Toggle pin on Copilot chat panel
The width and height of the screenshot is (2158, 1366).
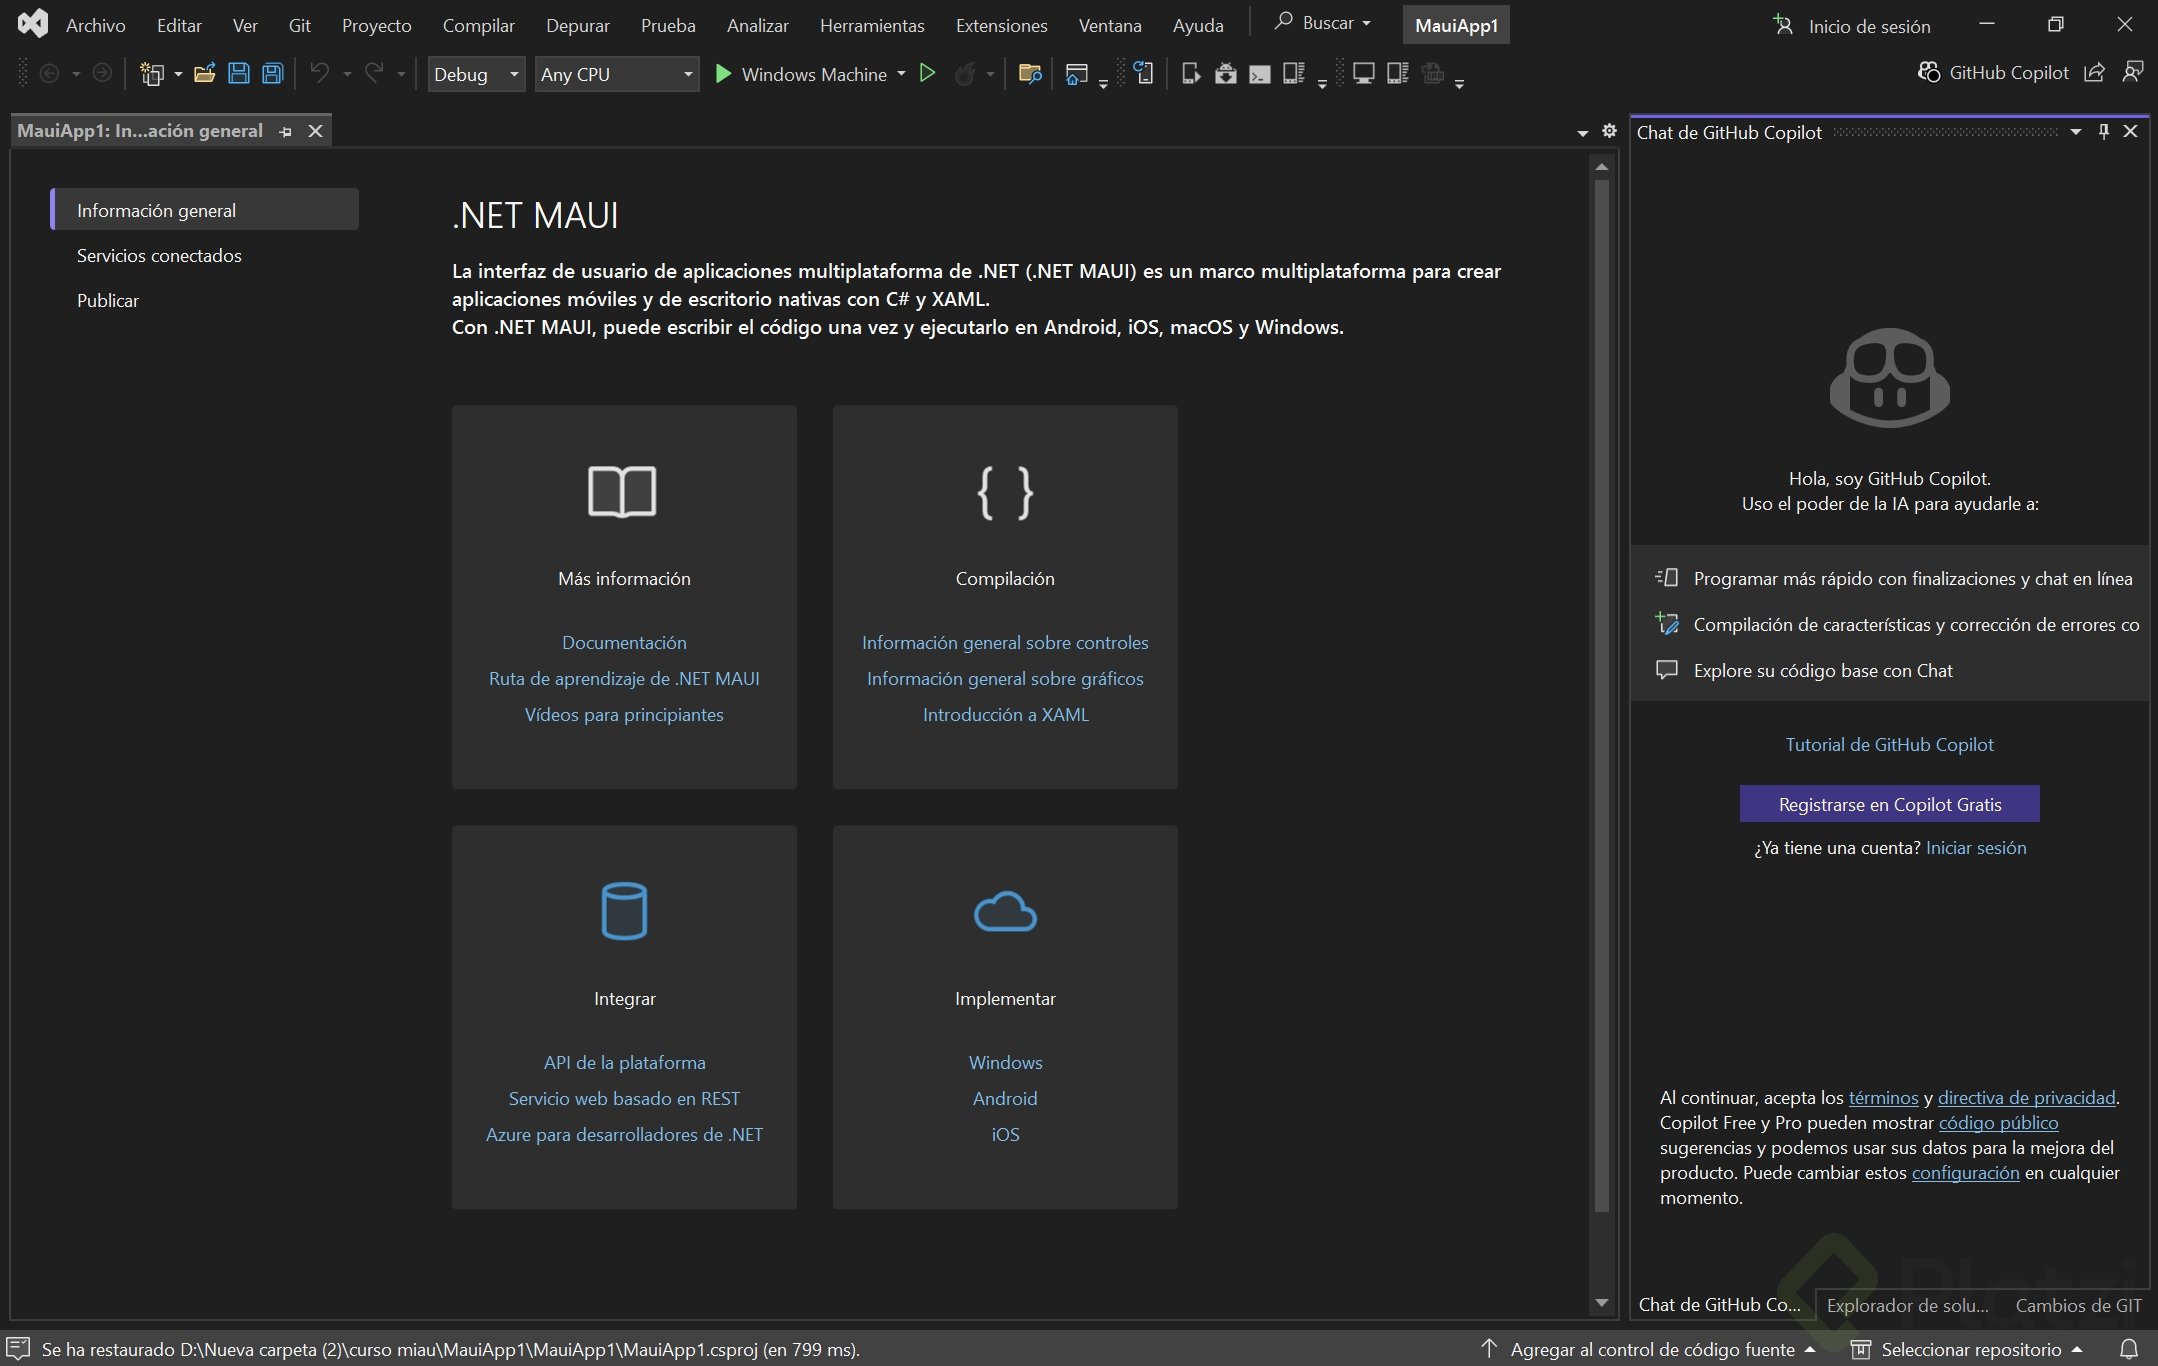pyautogui.click(x=2103, y=132)
